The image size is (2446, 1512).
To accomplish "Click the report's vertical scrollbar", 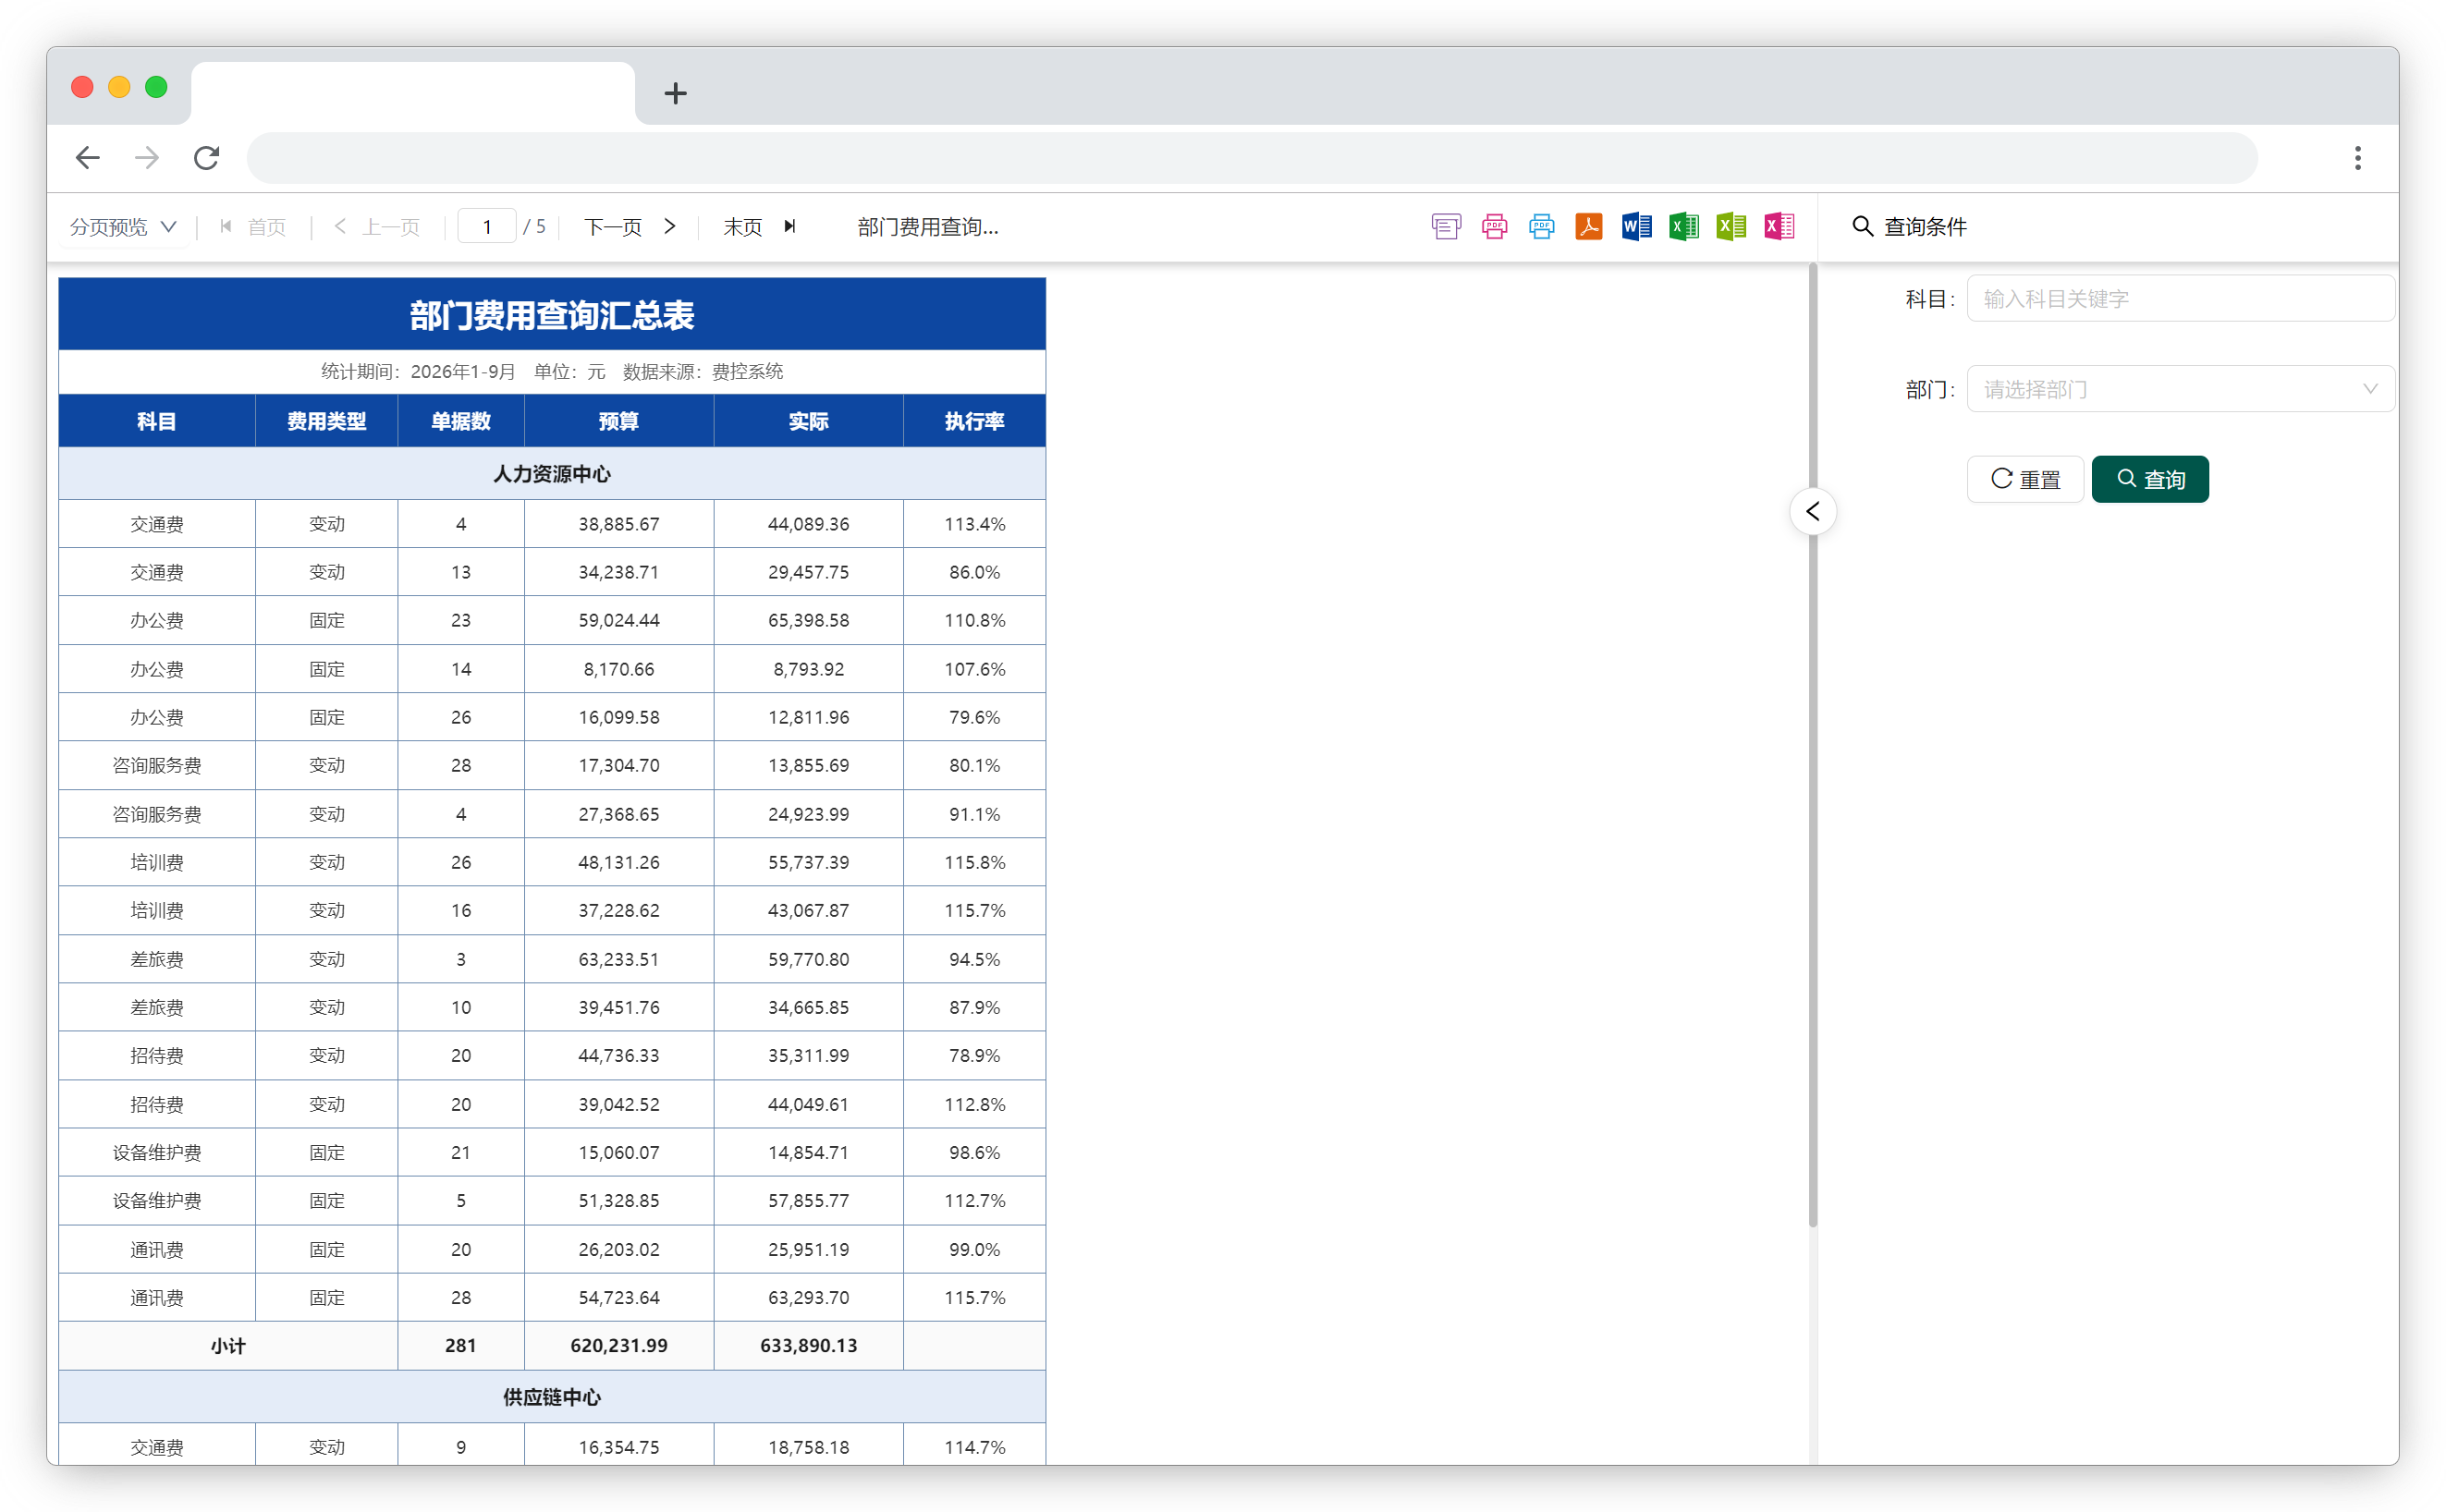I will pos(1812,744).
